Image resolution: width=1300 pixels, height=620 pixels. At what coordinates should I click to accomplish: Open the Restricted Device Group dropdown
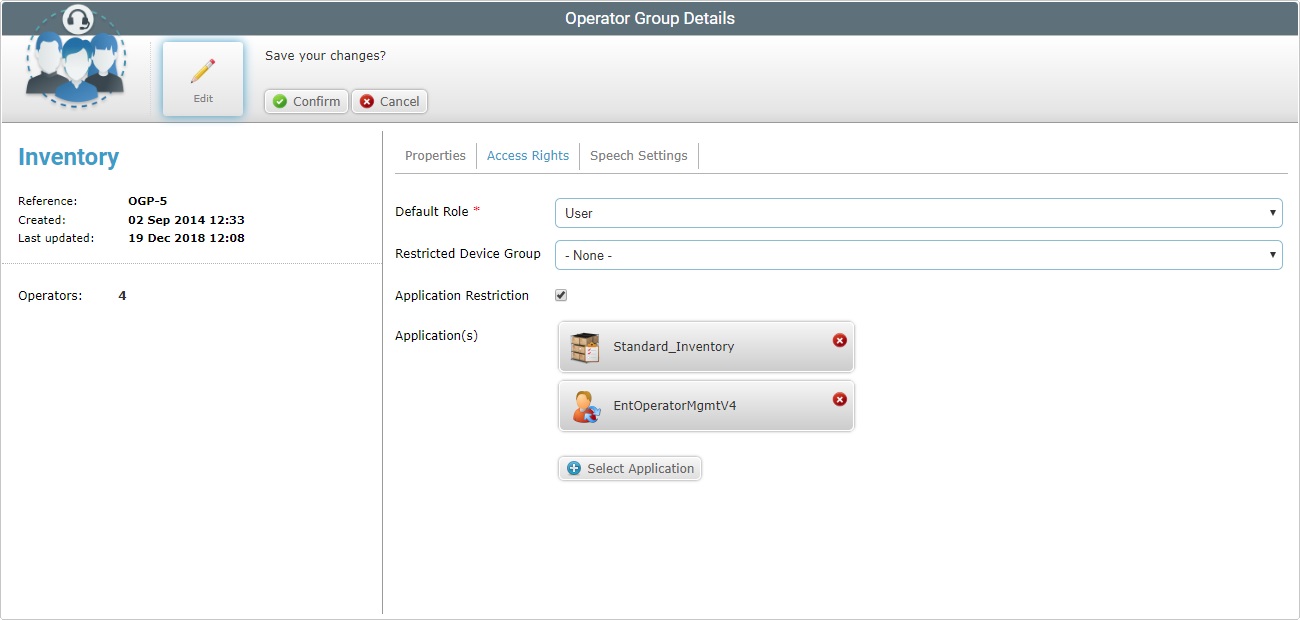point(1272,254)
